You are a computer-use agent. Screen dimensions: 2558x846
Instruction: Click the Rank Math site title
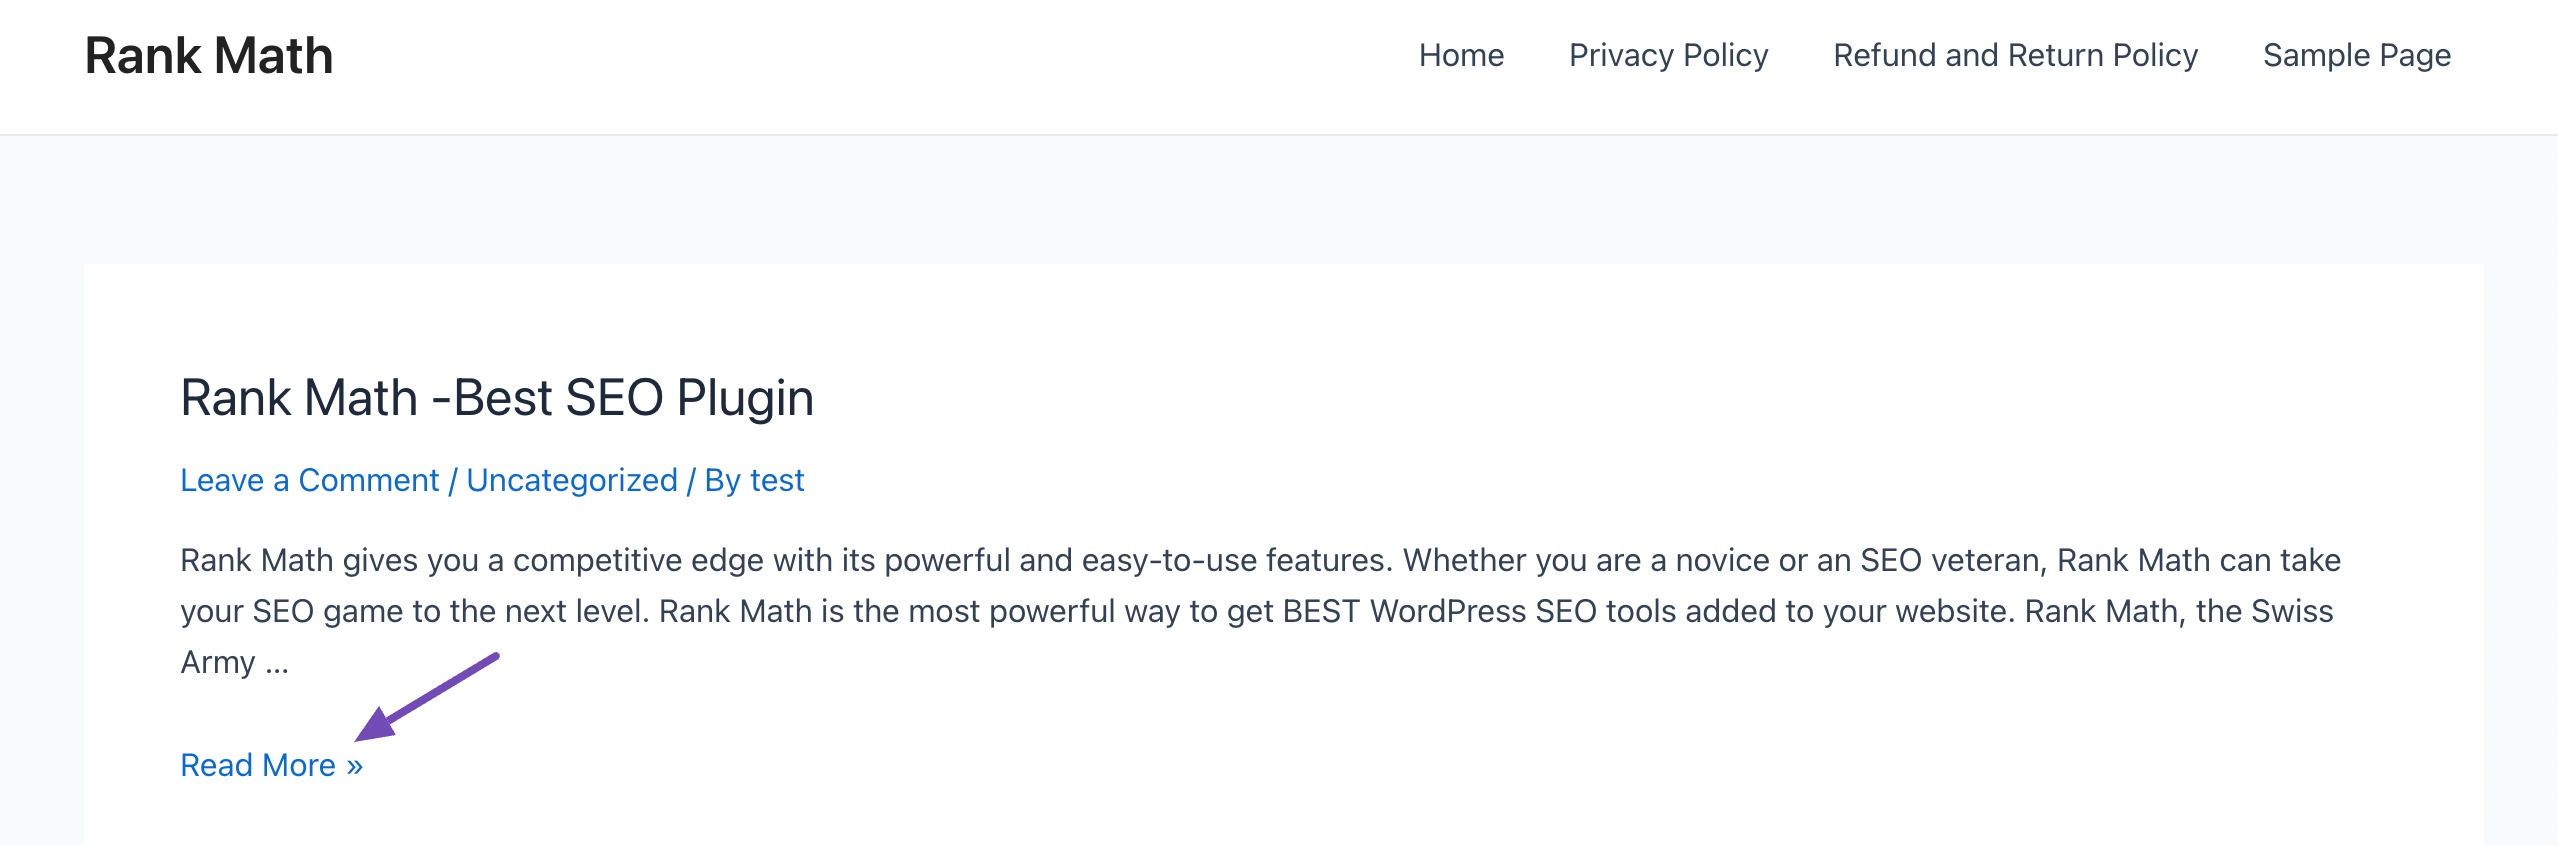[209, 56]
